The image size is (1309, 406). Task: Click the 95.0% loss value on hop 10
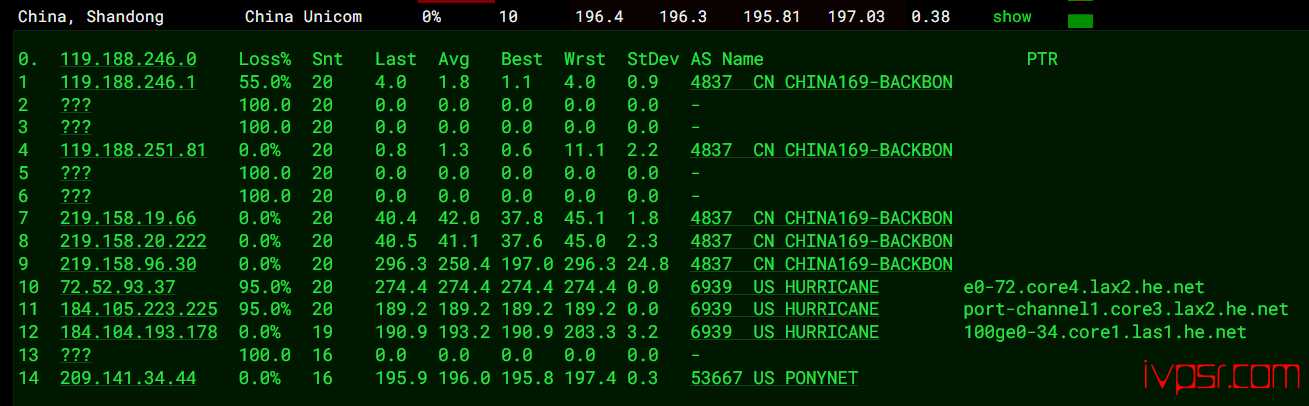tap(265, 287)
